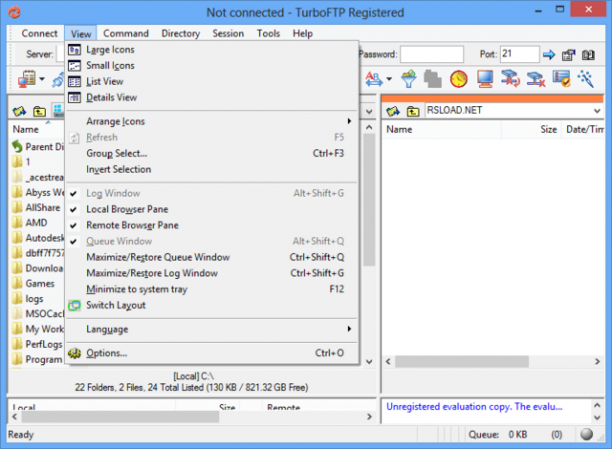Click Invert Selection
Viewport: 612px width, 449px height.
click(x=212, y=169)
